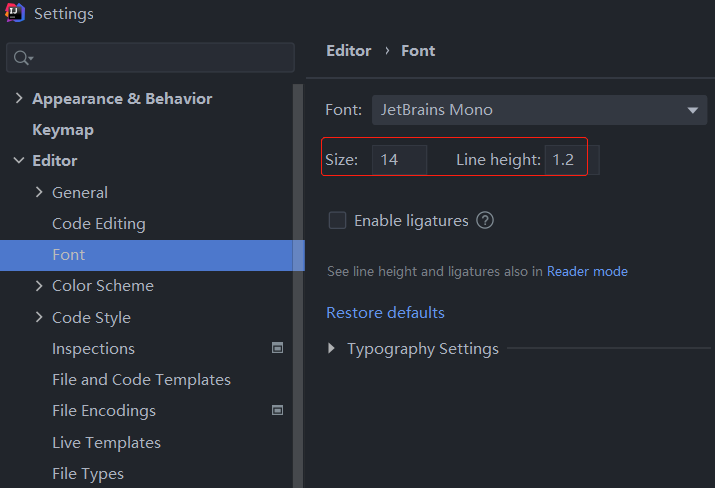Click the Line height input field
The height and width of the screenshot is (488, 715).
pyautogui.click(x=564, y=160)
